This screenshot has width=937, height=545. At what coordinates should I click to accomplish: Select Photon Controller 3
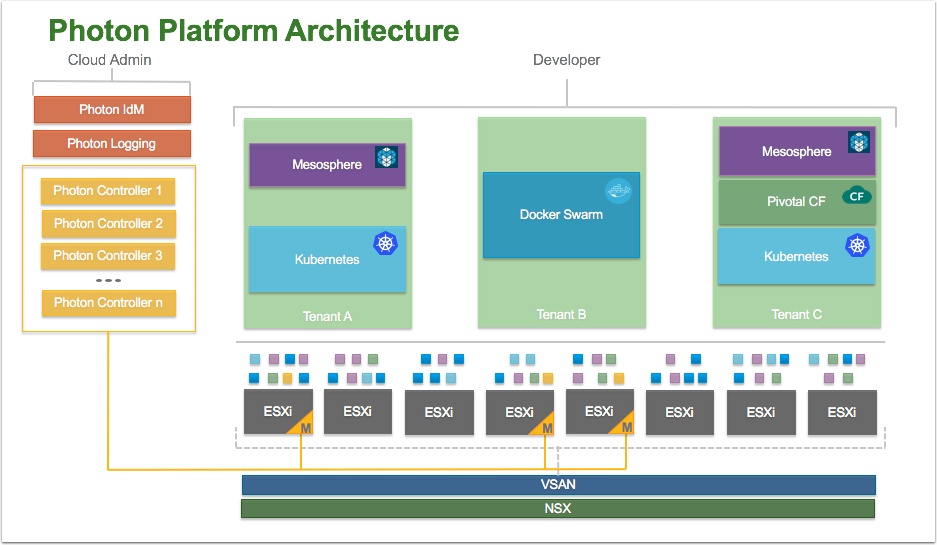(x=108, y=256)
